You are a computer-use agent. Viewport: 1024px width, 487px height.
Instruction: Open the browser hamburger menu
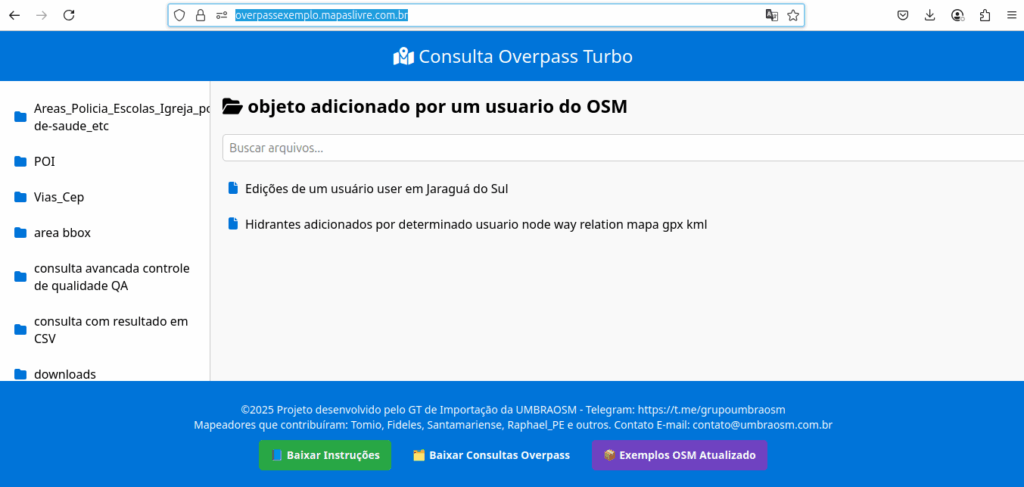tap(1011, 16)
